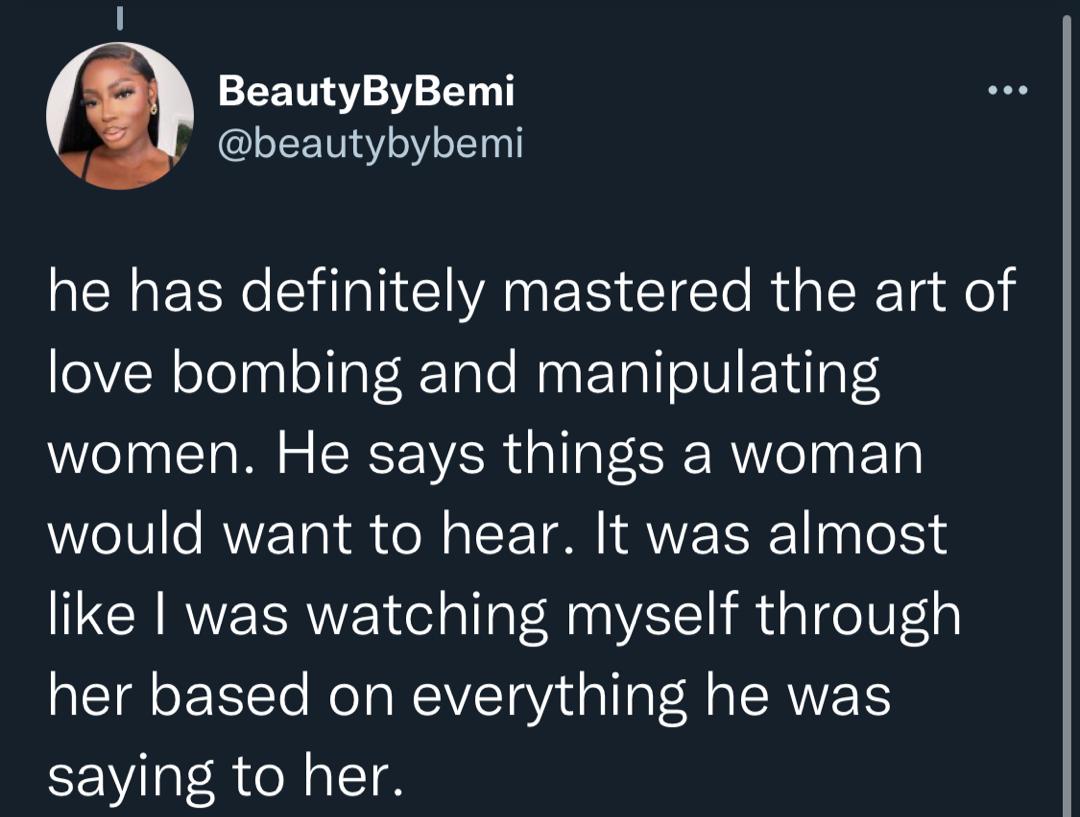The height and width of the screenshot is (817, 1080).
Task: Open the BeautyByBemi display name link
Action: pyautogui.click(x=365, y=92)
